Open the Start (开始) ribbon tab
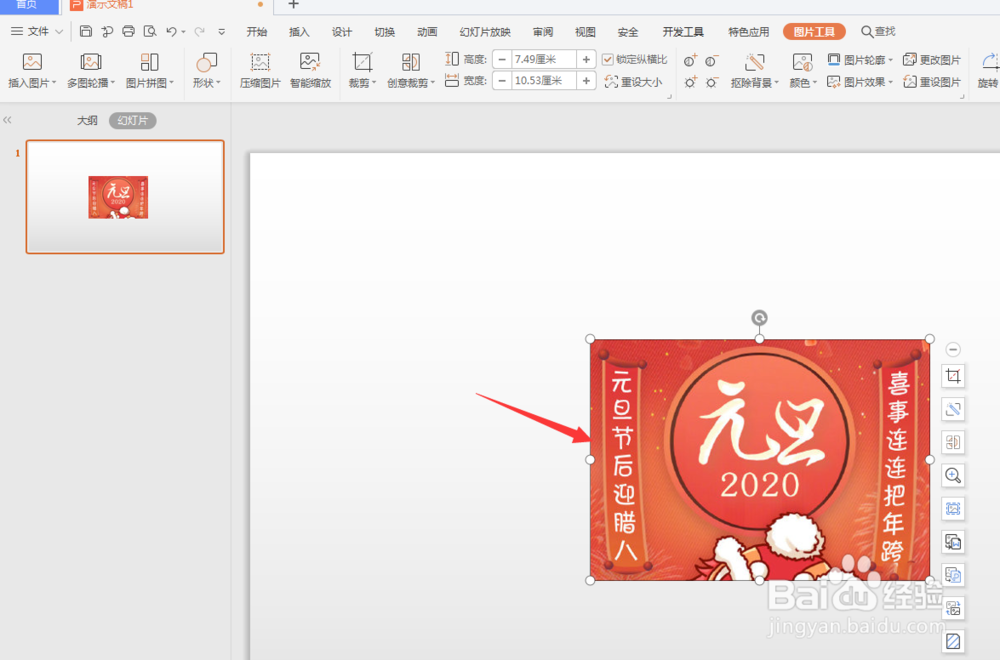 (256, 32)
